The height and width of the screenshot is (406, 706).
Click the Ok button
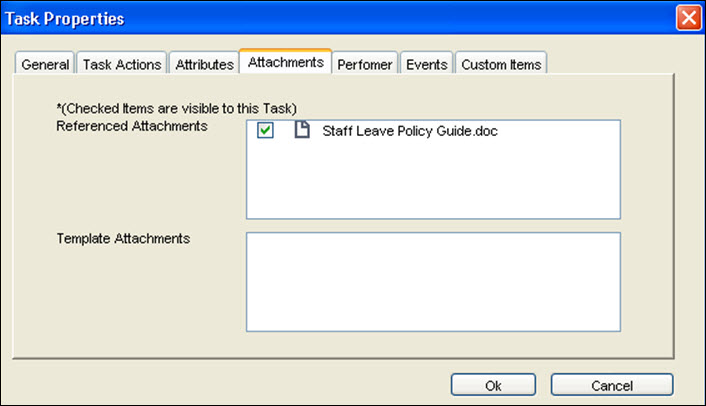pyautogui.click(x=493, y=385)
